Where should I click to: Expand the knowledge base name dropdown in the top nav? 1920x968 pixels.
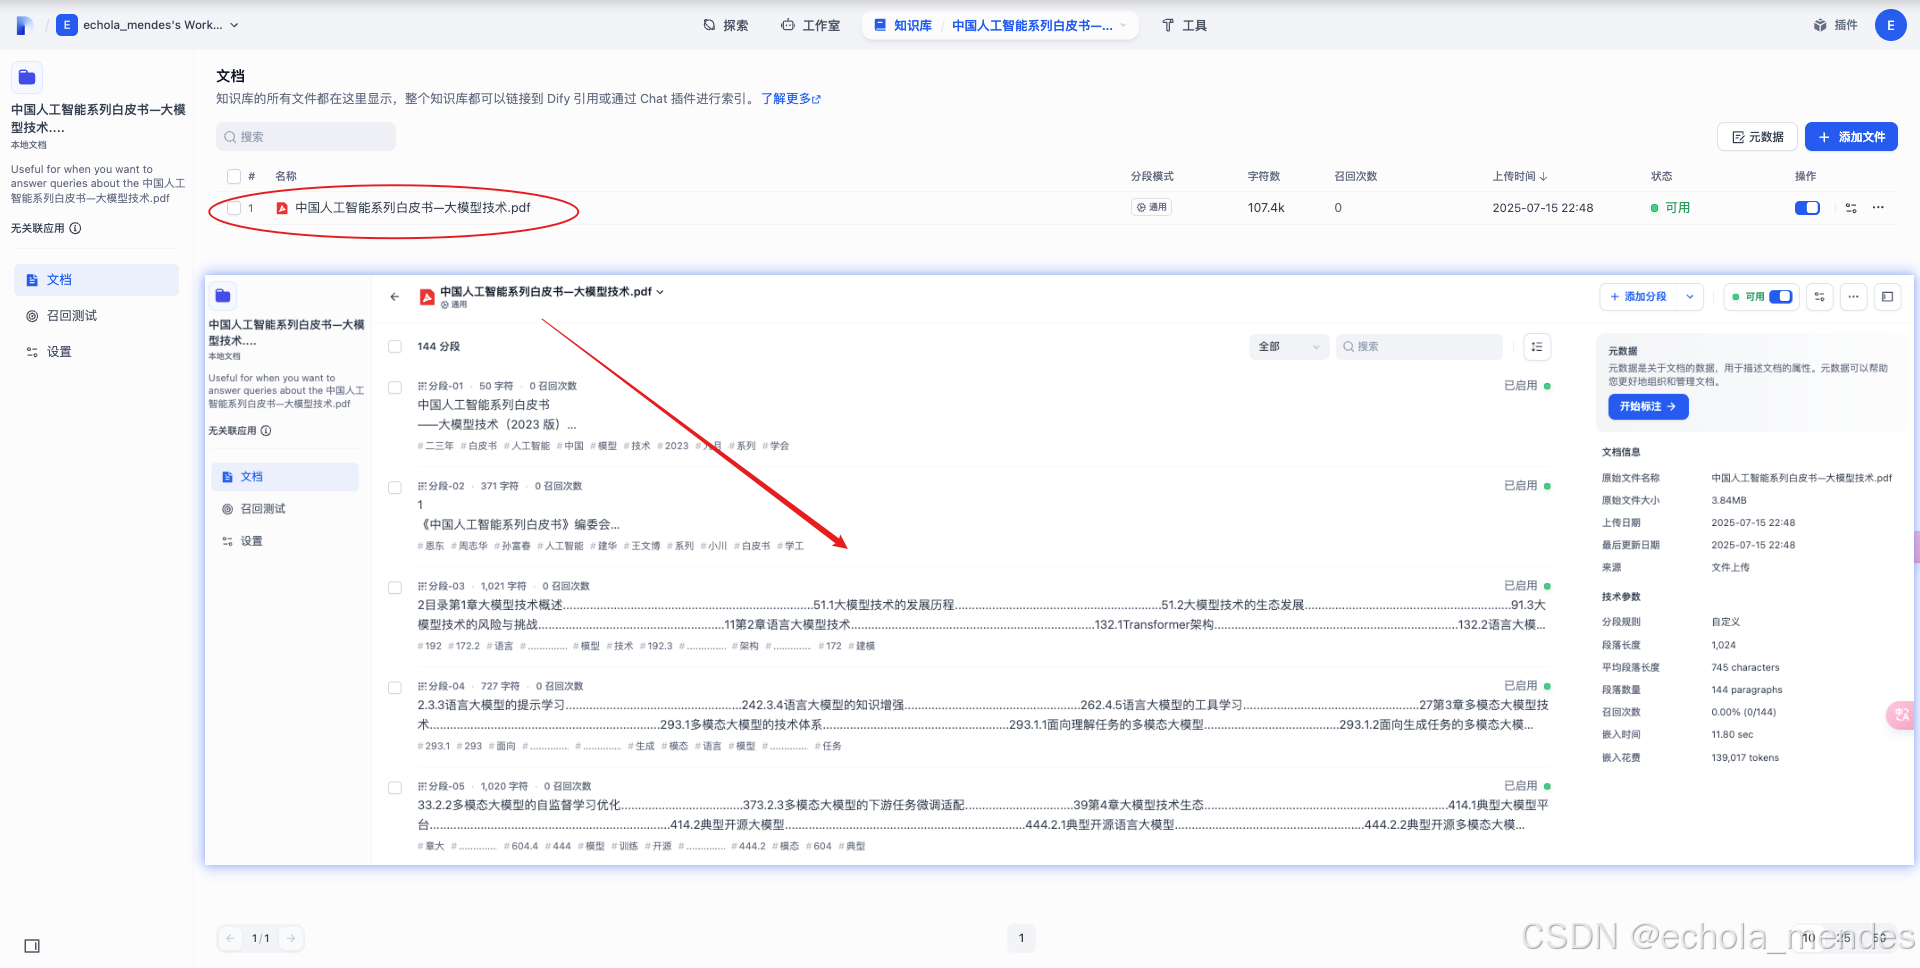1123,25
